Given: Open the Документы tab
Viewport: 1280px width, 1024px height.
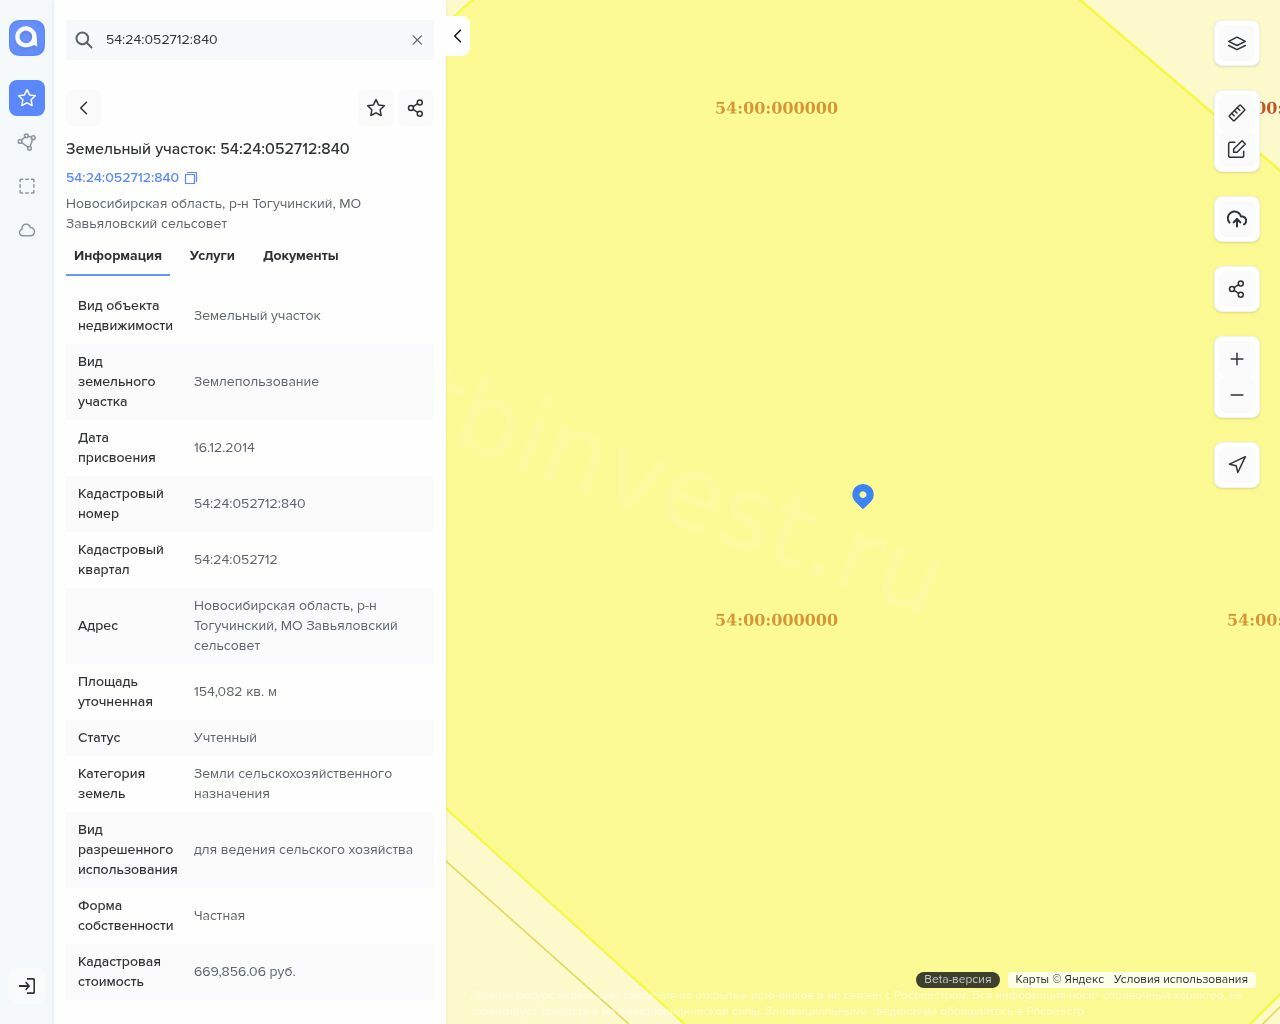Looking at the screenshot, I should pyautogui.click(x=300, y=256).
